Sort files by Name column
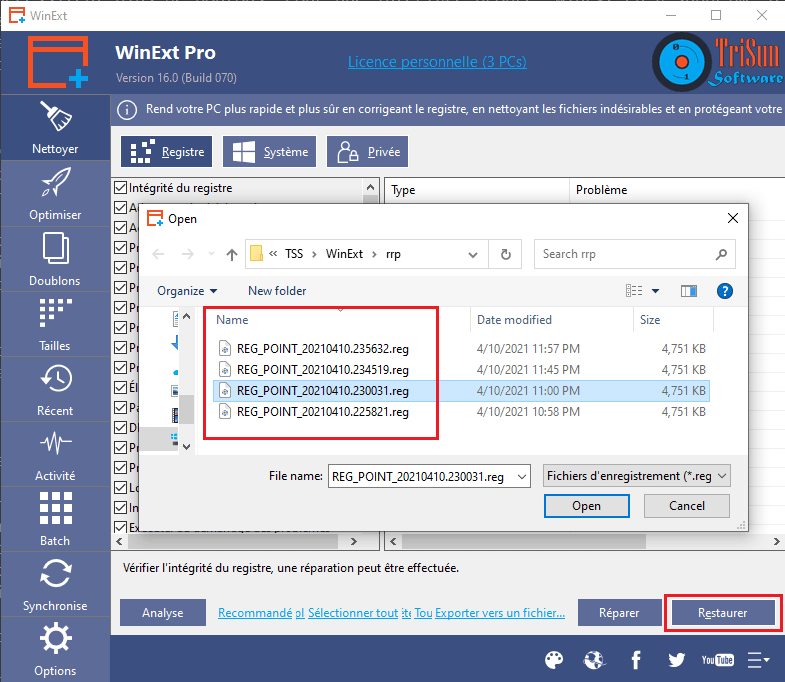Image resolution: width=785 pixels, height=682 pixels. tap(232, 320)
